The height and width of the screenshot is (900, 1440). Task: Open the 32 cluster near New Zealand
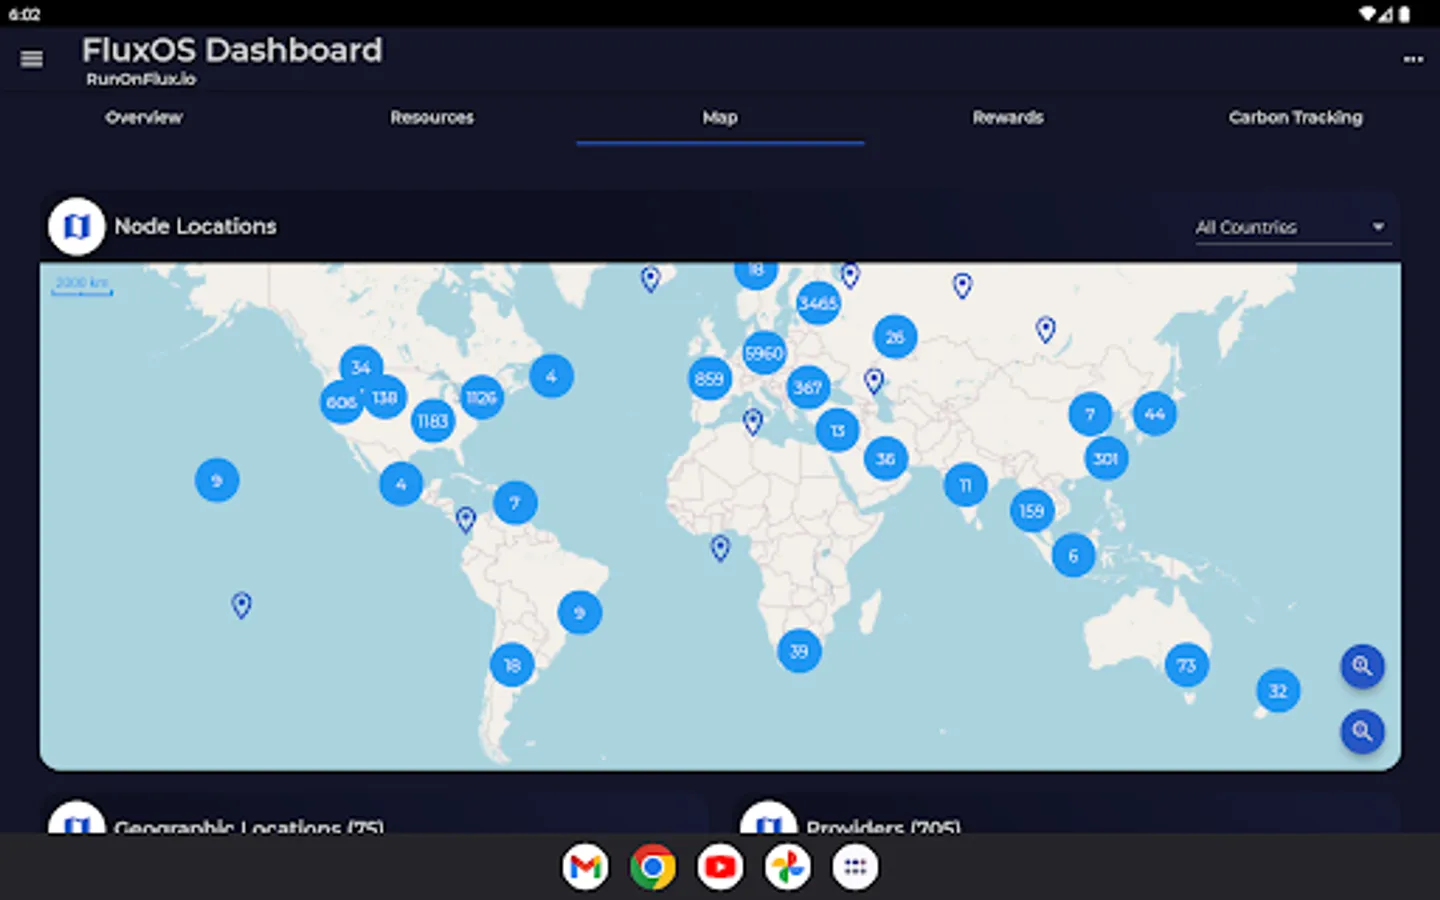(1278, 691)
